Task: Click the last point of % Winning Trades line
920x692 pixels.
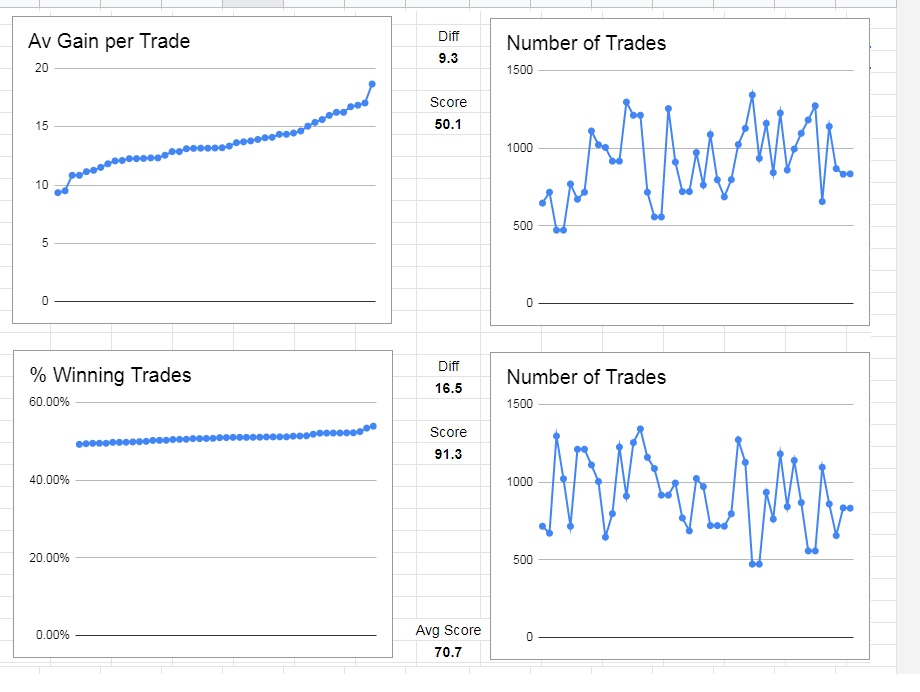Action: click(373, 426)
